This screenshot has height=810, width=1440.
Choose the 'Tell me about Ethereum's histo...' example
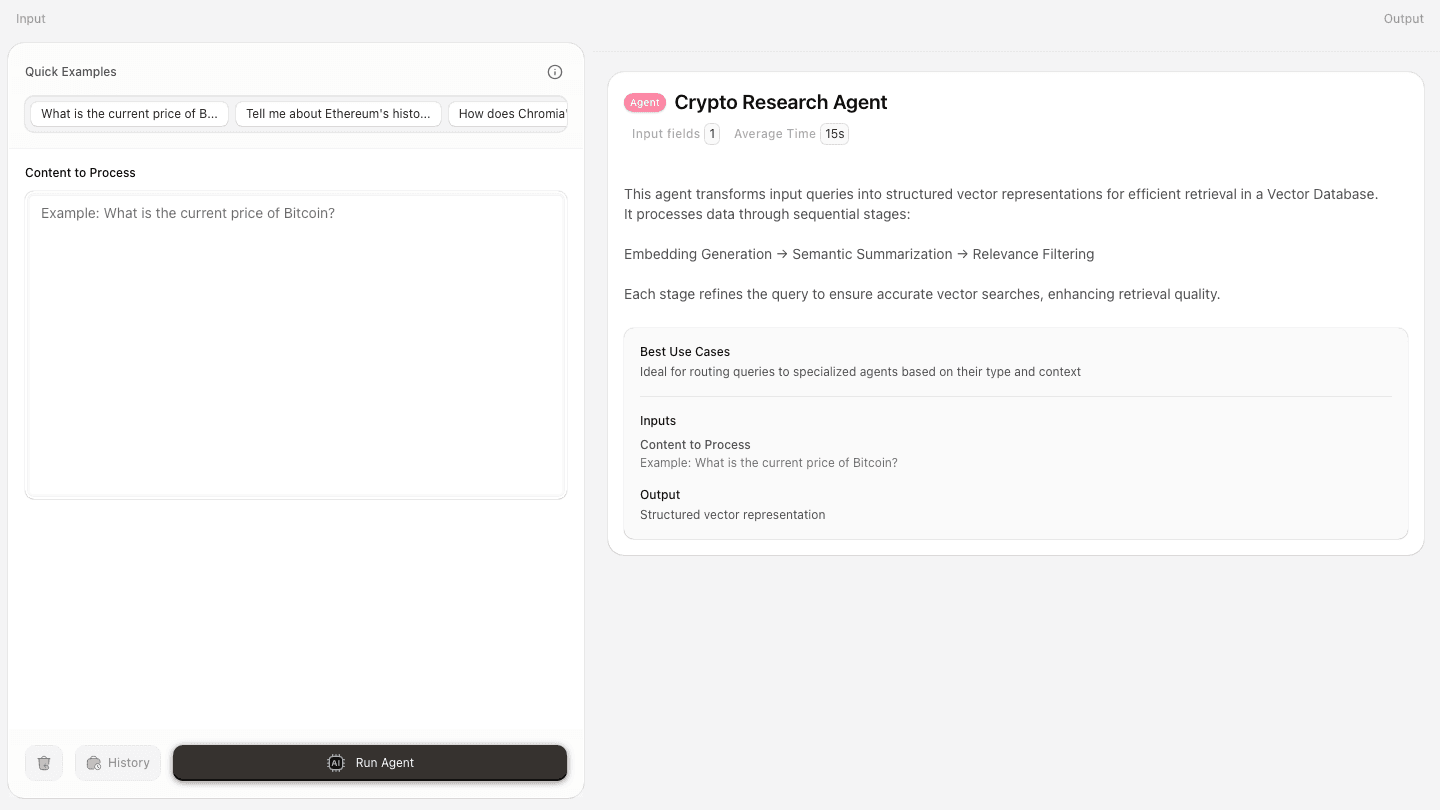[338, 114]
